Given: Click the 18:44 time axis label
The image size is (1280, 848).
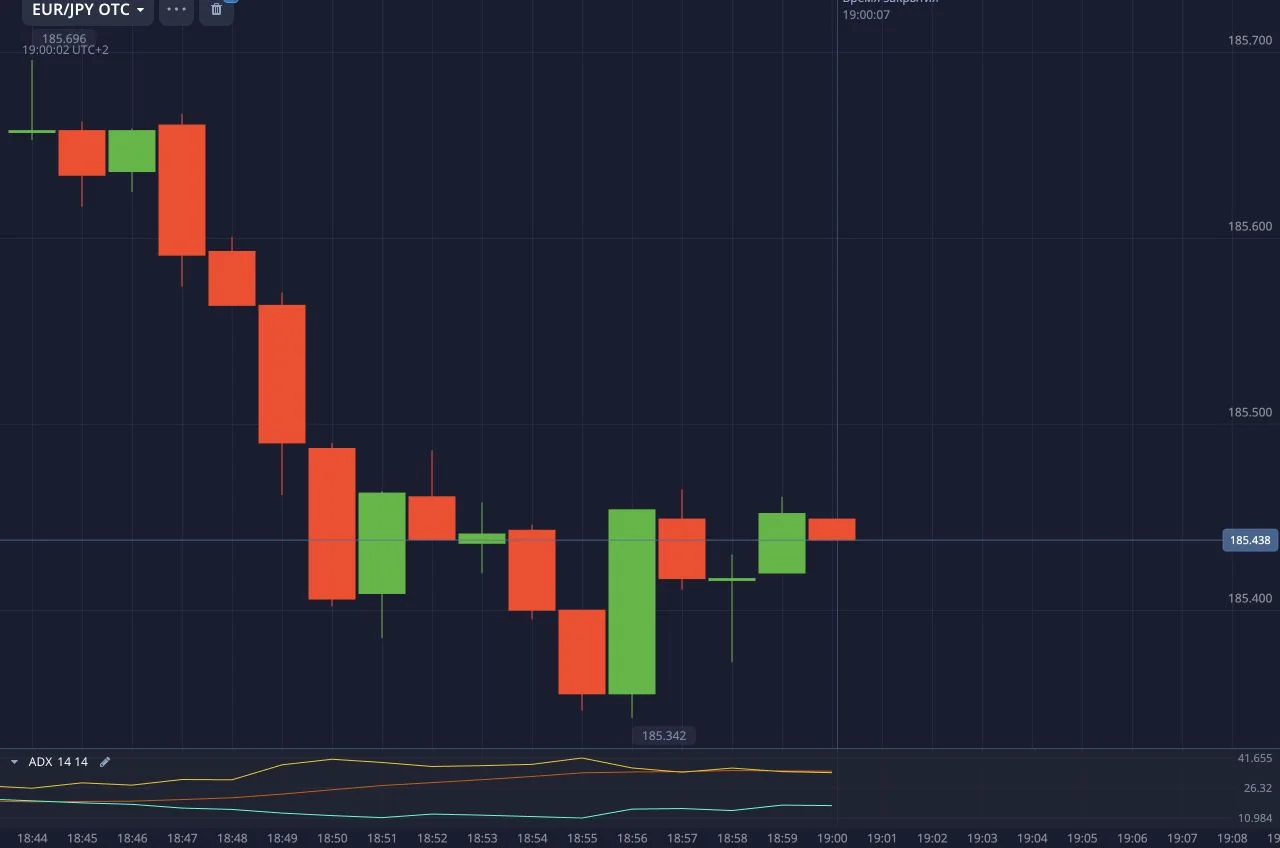Looking at the screenshot, I should click(32, 838).
